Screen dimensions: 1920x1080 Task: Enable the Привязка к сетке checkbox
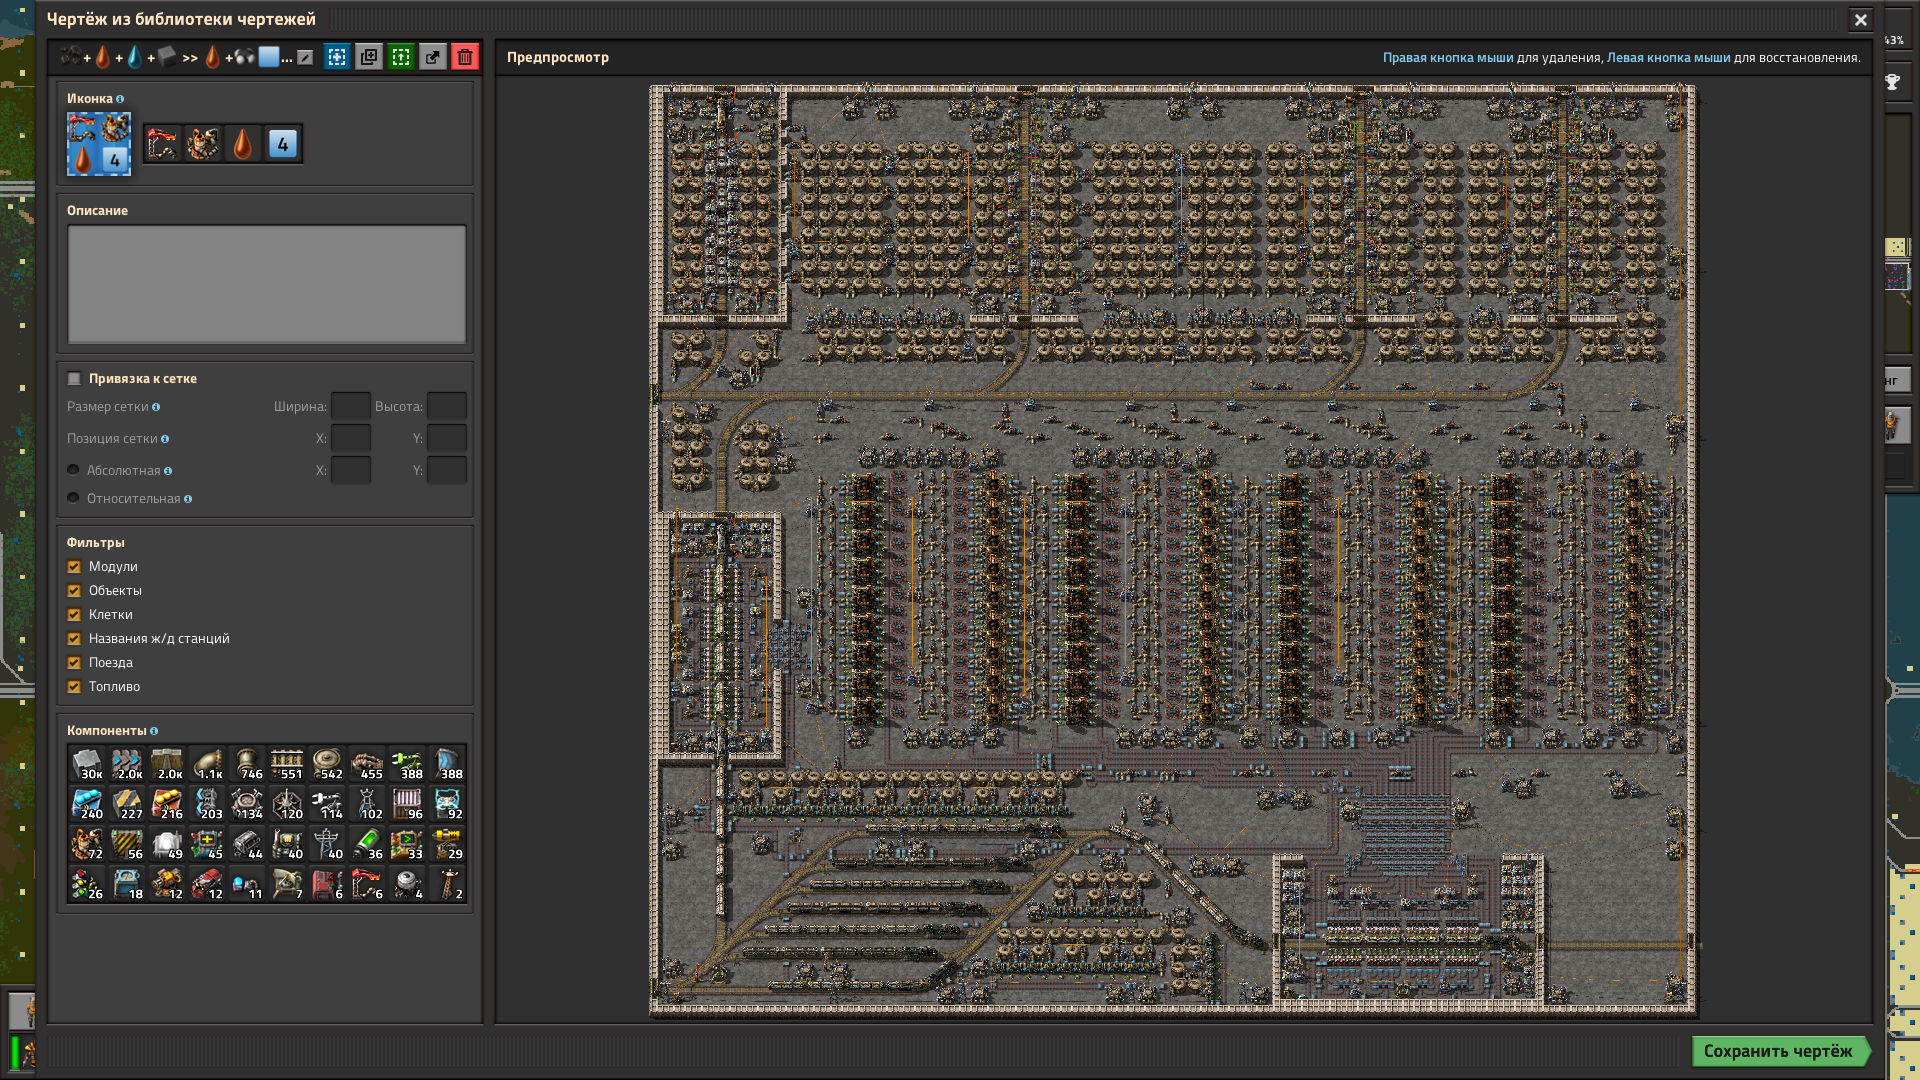[74, 379]
